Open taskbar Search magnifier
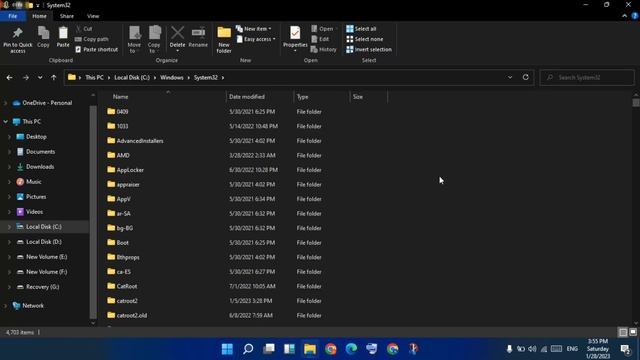The width and height of the screenshot is (640, 360). [x=248, y=349]
